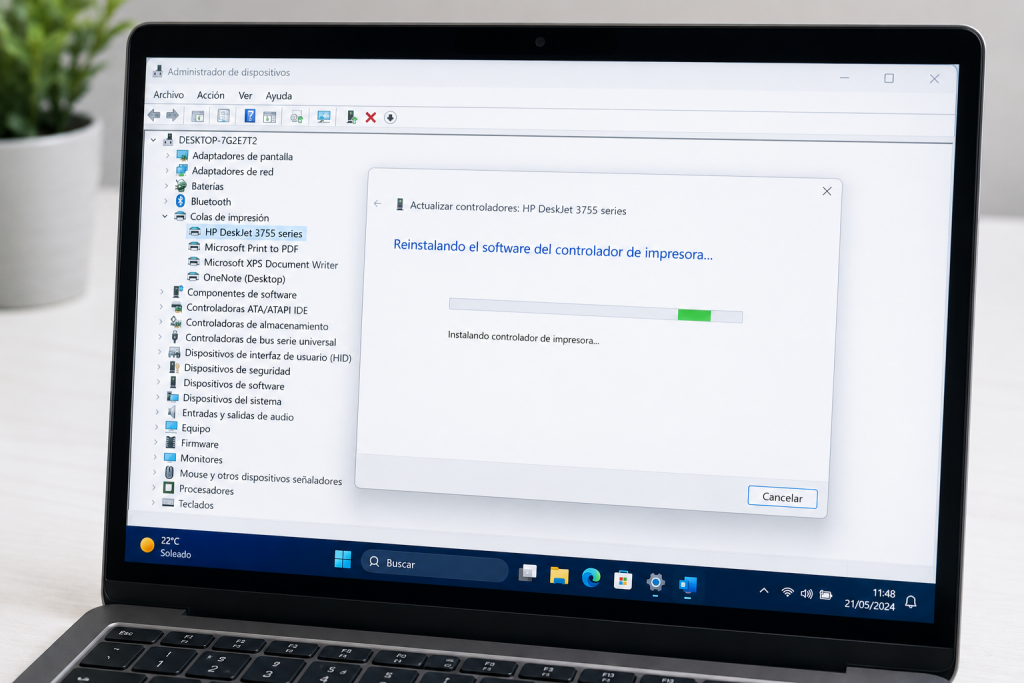
Task: Go forward with the toolbar forward arrow
Action: click(x=172, y=116)
